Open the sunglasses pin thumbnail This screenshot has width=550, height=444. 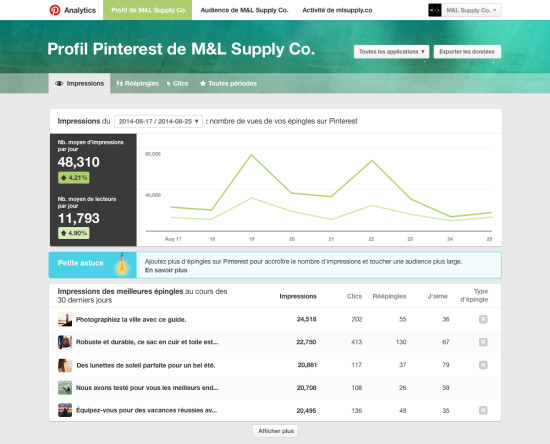tap(65, 365)
